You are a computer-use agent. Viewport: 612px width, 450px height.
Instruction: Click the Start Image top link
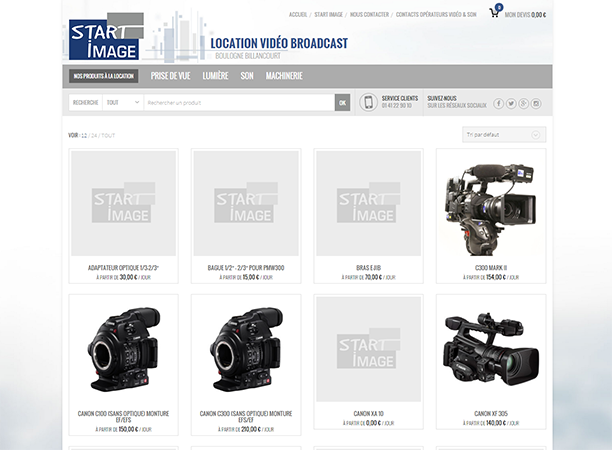pos(328,14)
